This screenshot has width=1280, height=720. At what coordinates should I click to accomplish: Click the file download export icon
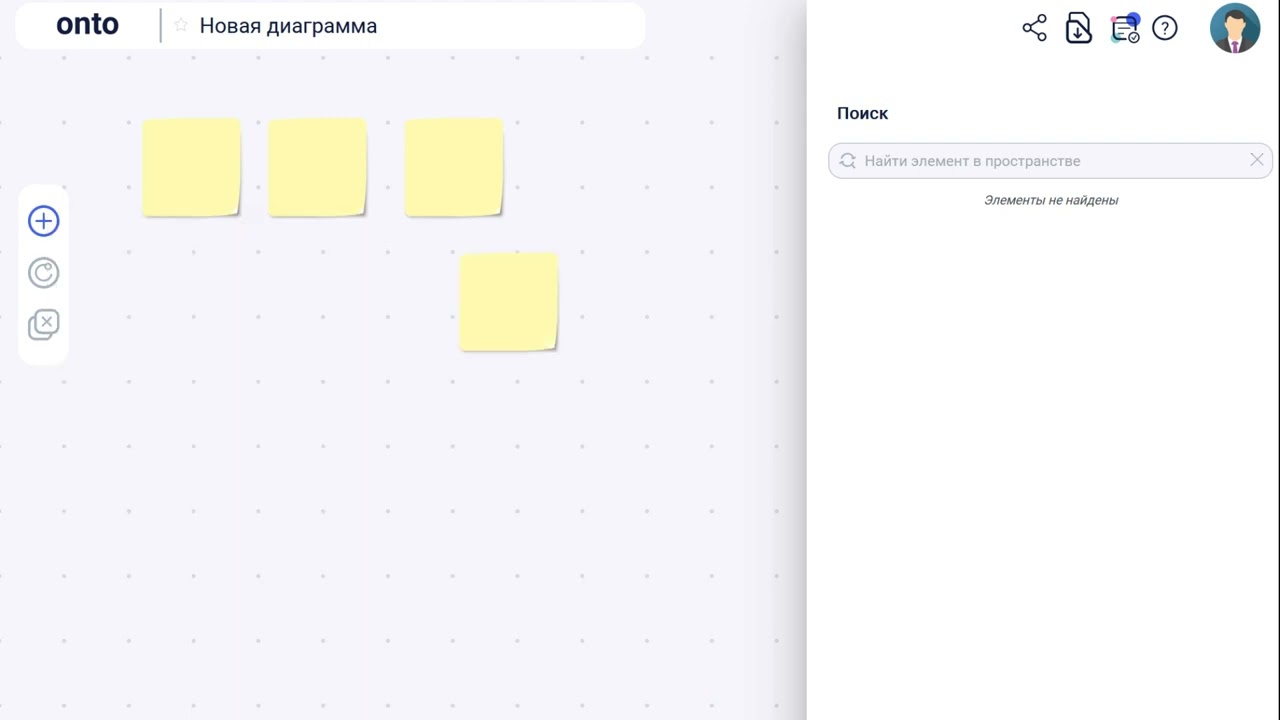tap(1079, 28)
